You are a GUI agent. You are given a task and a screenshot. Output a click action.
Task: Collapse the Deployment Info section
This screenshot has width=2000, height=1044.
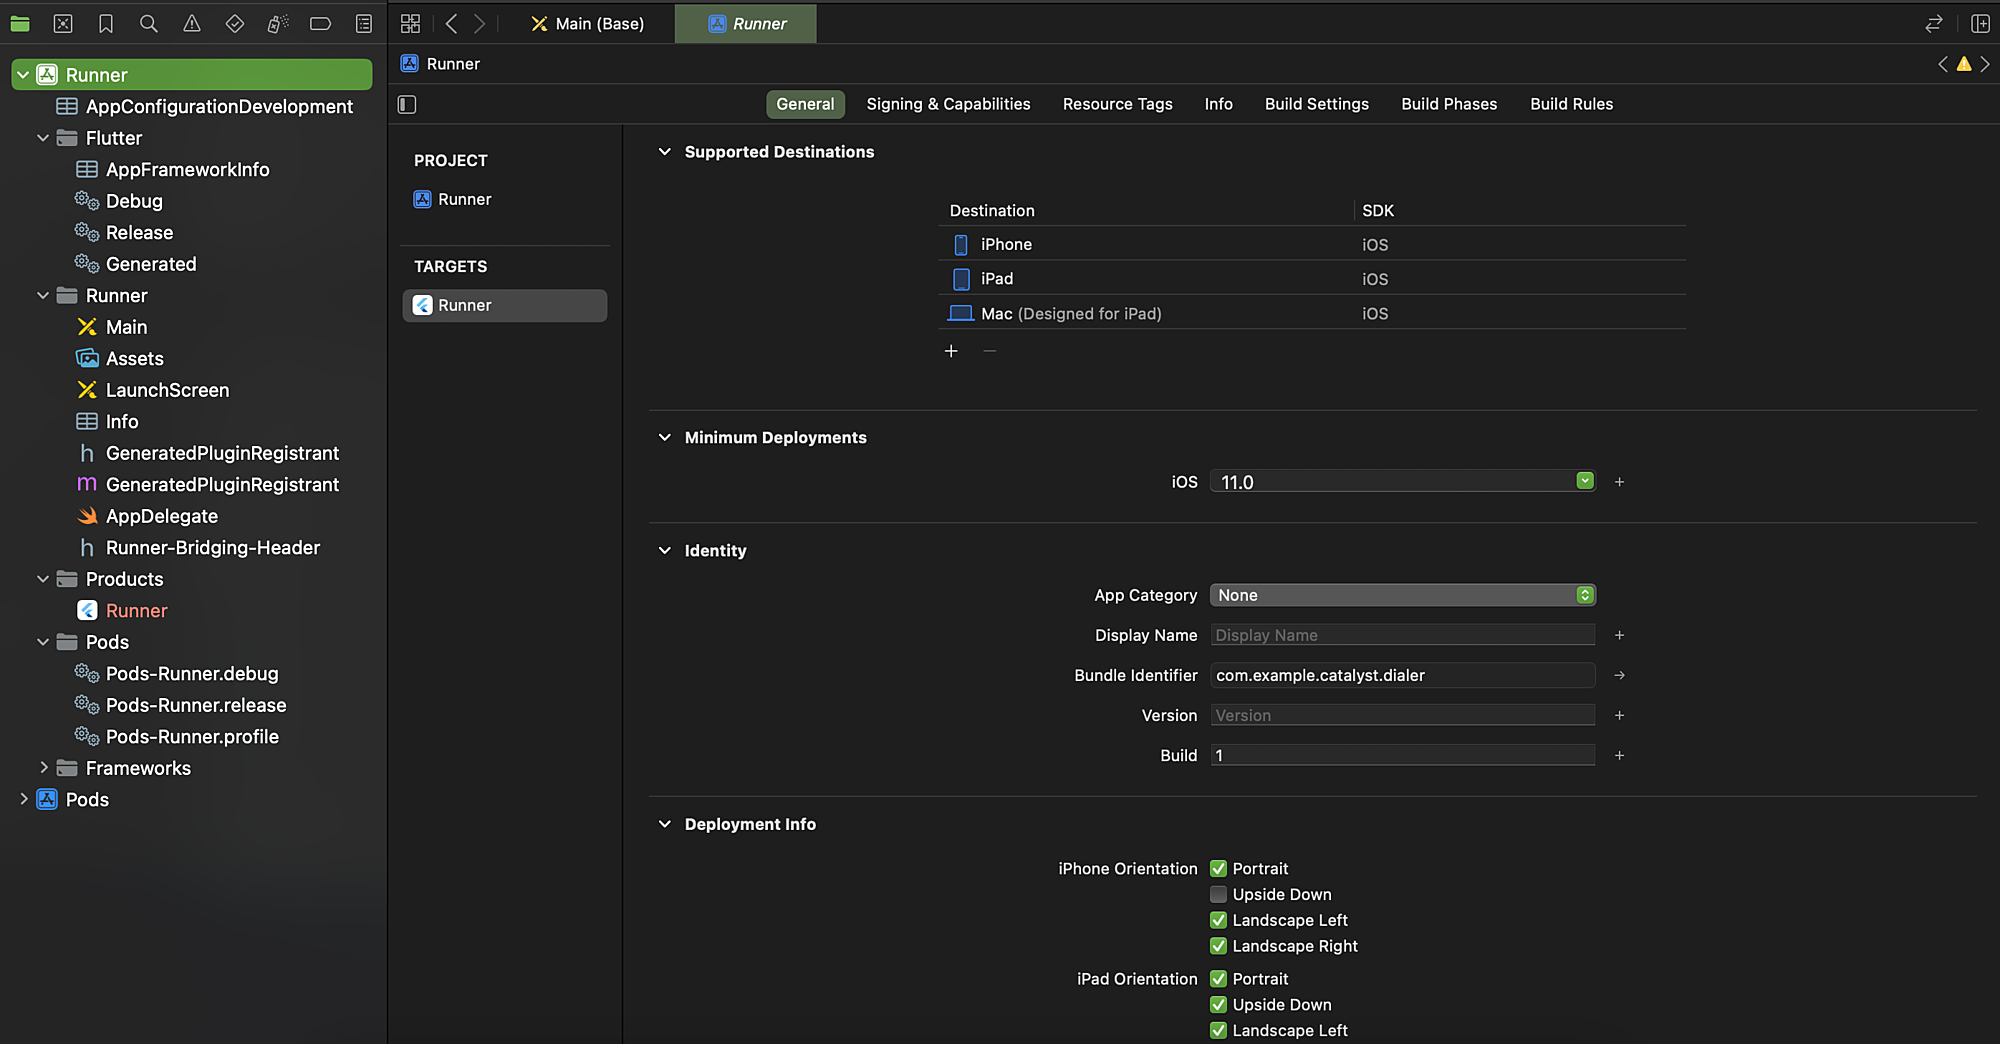point(664,825)
